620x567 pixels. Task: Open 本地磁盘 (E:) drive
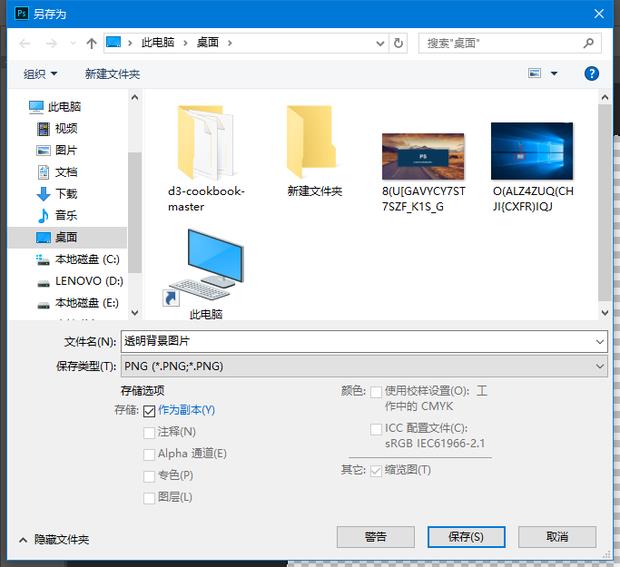(x=78, y=303)
